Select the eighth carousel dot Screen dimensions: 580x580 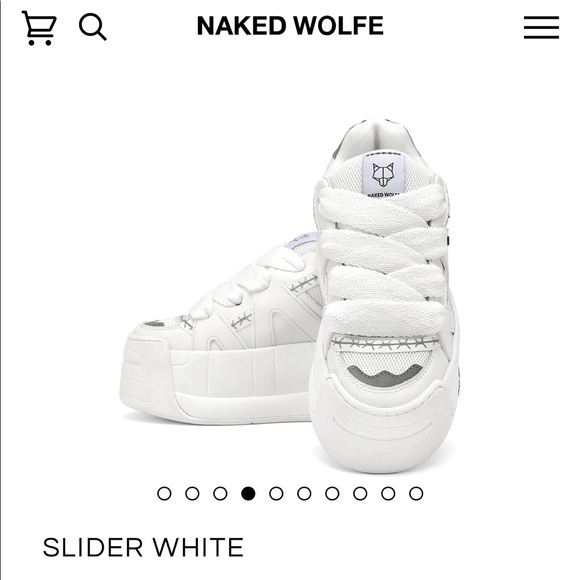(x=360, y=493)
